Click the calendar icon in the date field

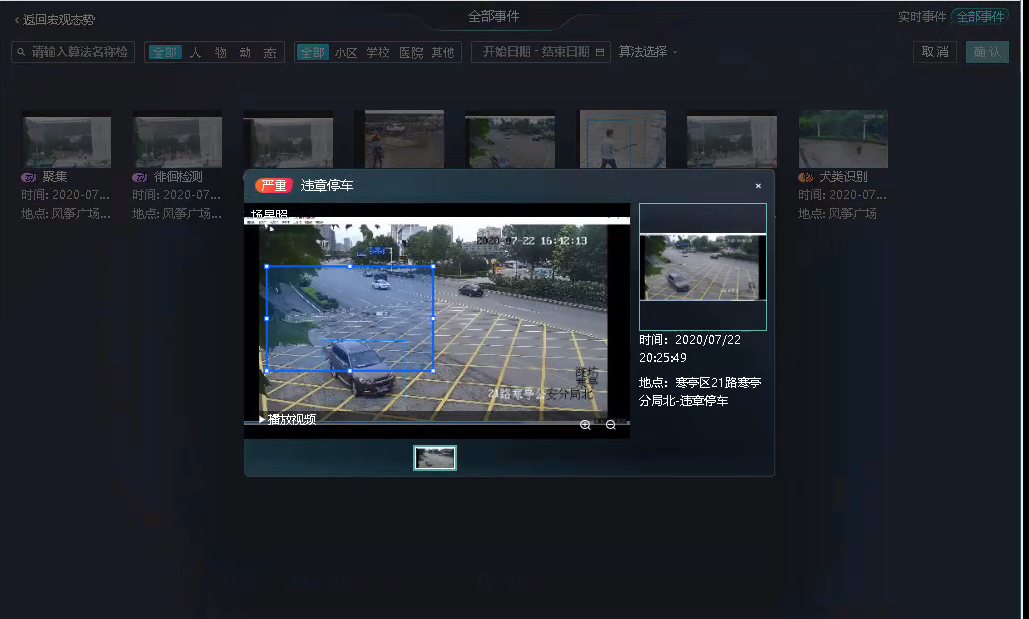click(600, 52)
